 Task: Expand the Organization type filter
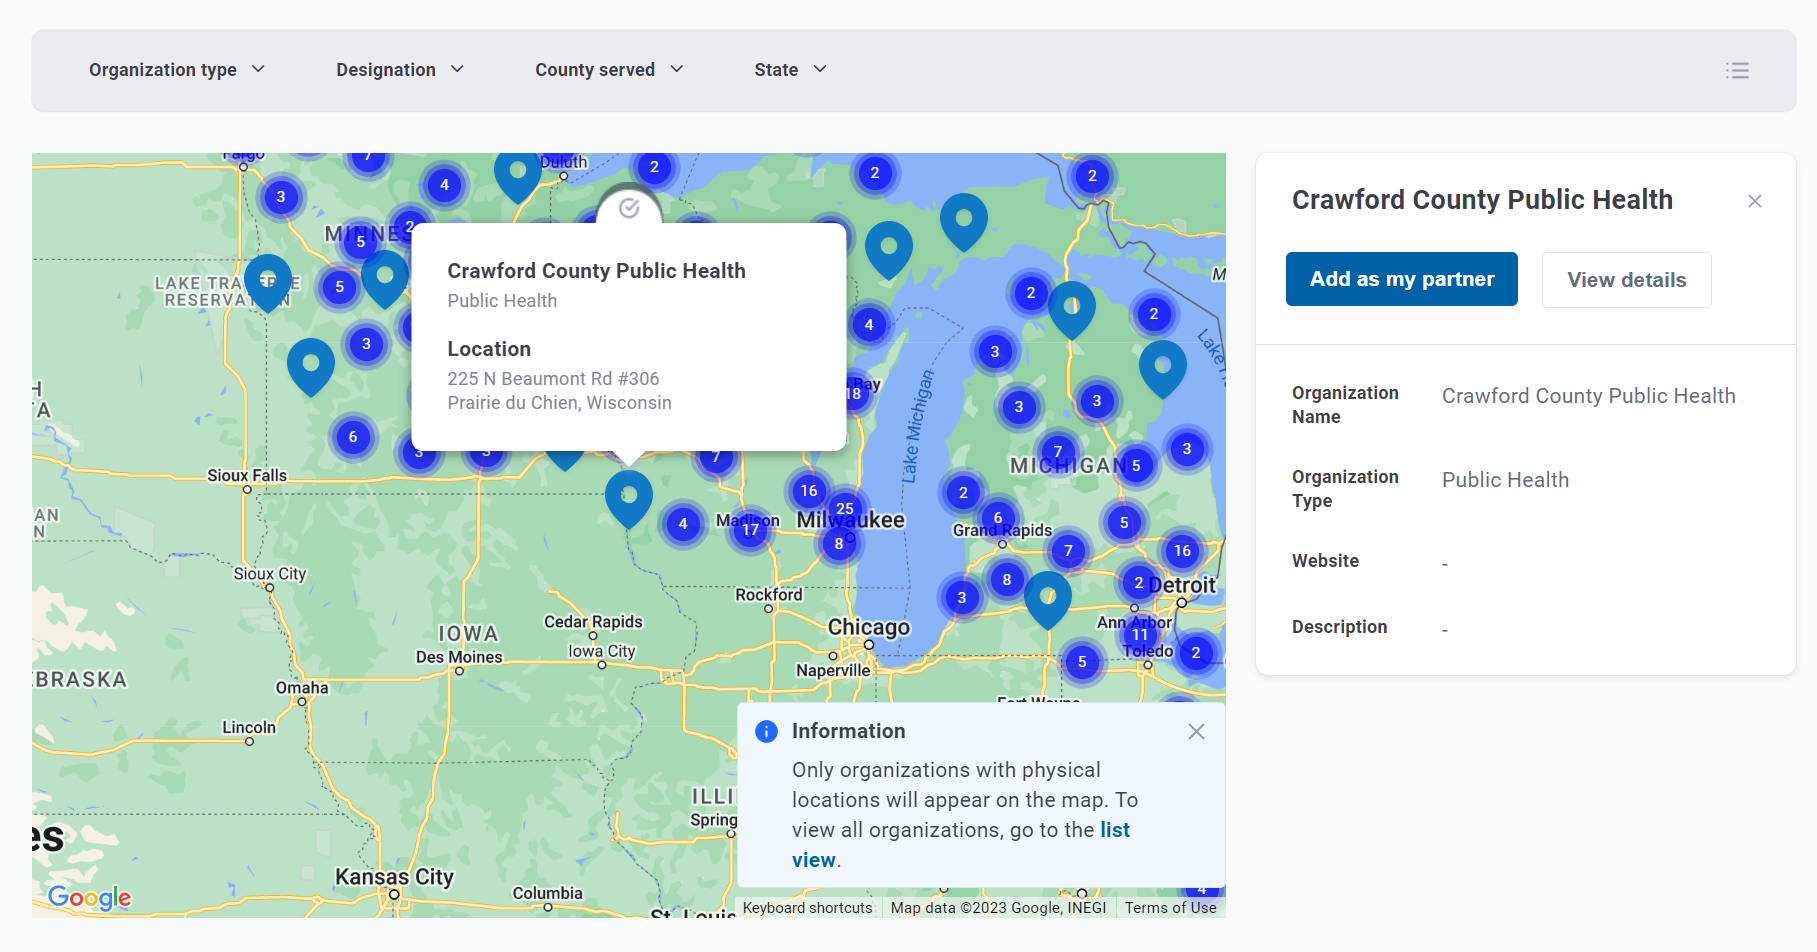pos(177,70)
